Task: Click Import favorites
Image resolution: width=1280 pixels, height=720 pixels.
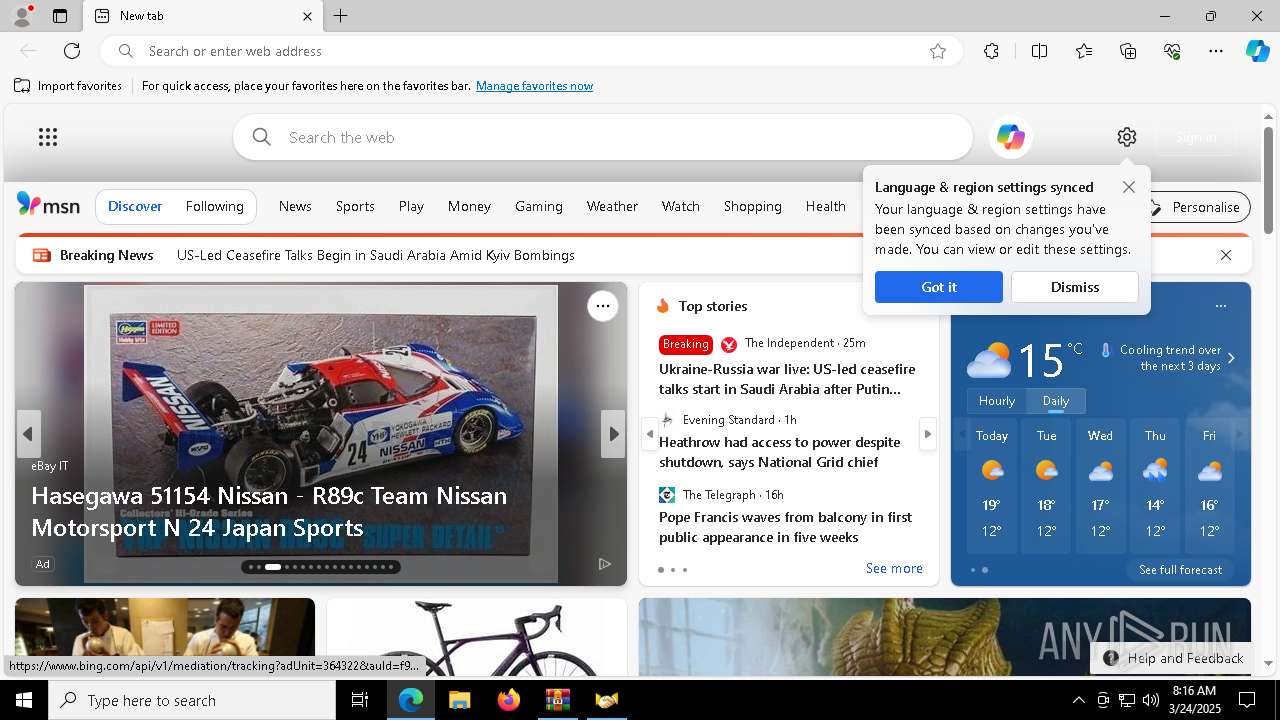Action: point(68,86)
